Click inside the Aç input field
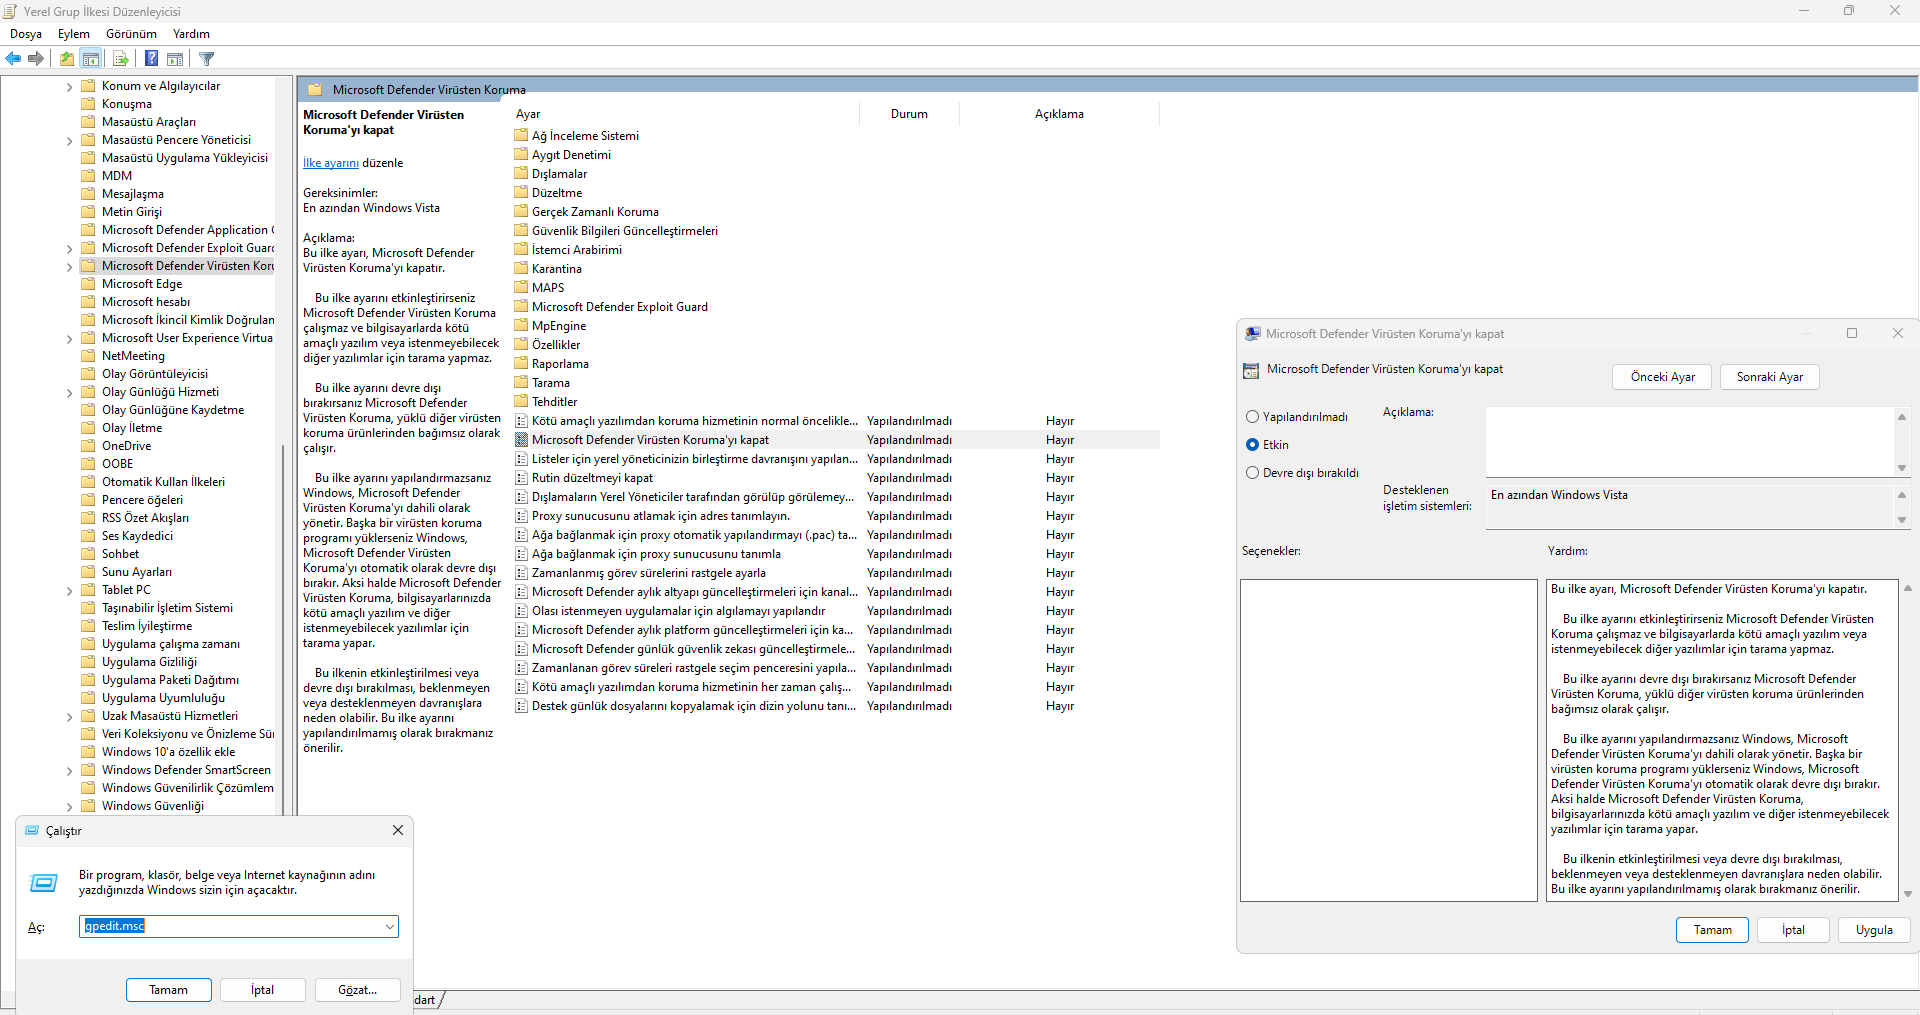1920x1015 pixels. 232,927
